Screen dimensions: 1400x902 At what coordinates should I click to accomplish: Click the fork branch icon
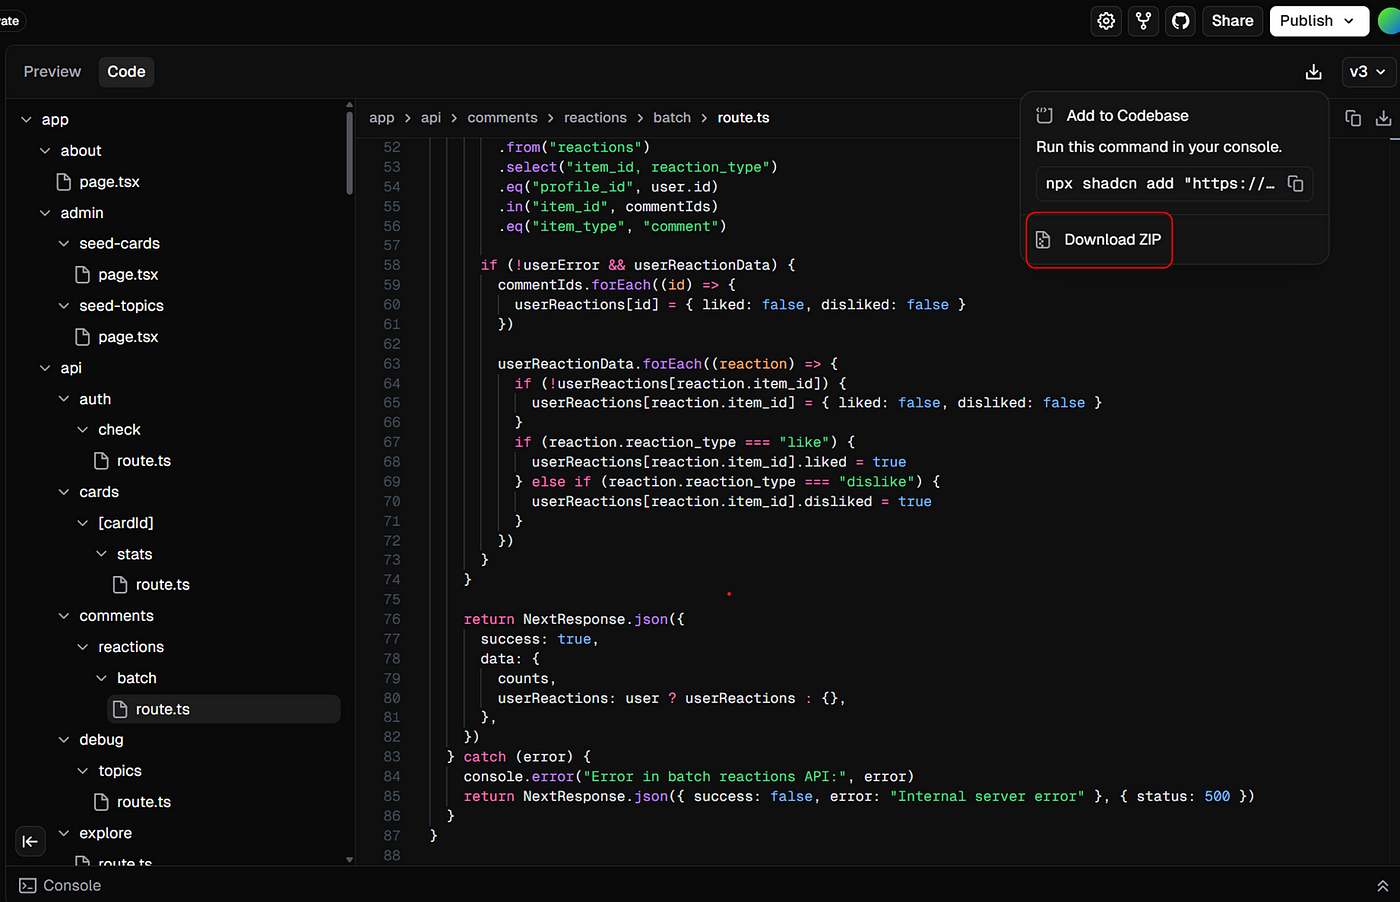(x=1143, y=21)
